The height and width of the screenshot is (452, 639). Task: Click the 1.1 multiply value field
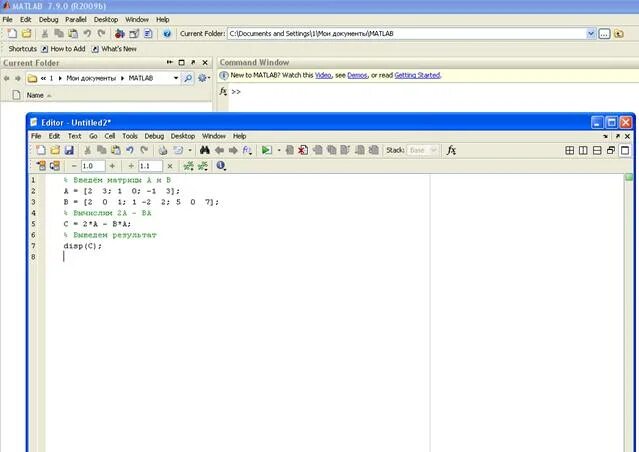(x=150, y=166)
